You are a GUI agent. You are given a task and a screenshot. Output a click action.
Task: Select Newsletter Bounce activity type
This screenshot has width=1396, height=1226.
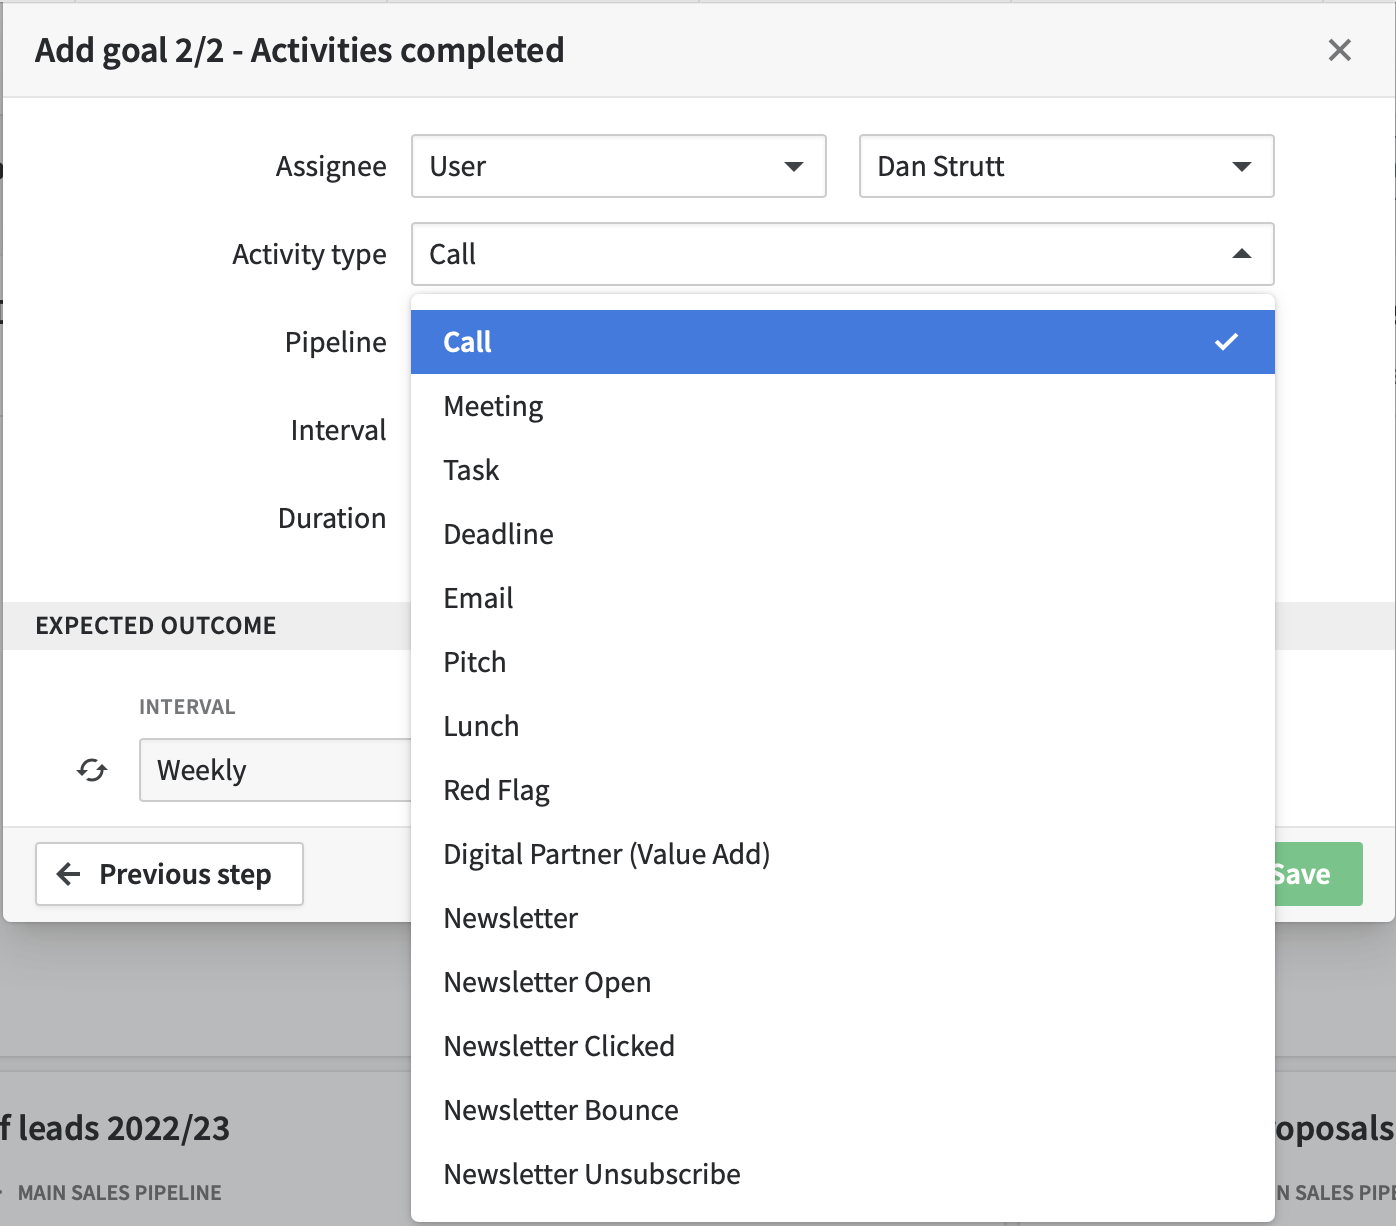561,1110
